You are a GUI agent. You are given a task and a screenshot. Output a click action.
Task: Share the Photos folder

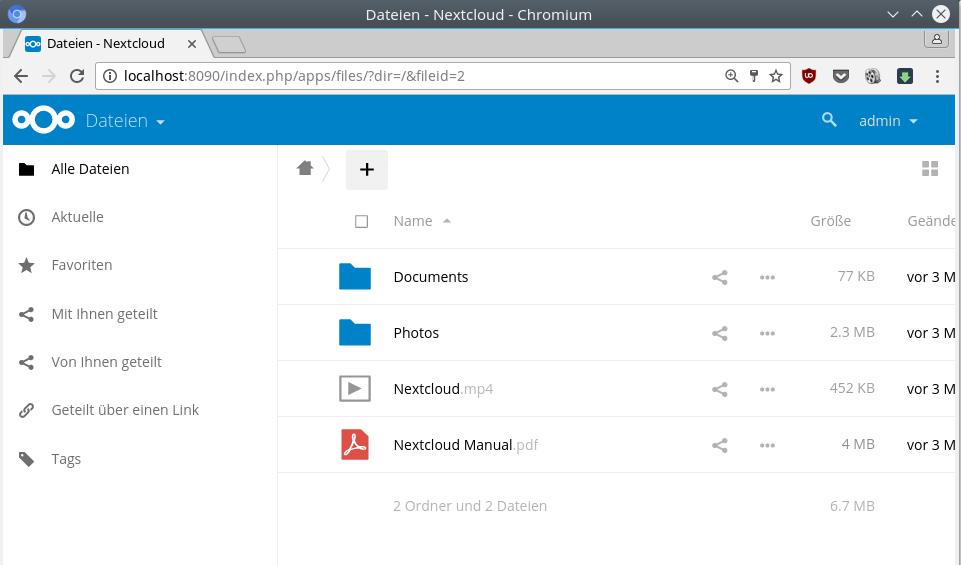tap(720, 333)
